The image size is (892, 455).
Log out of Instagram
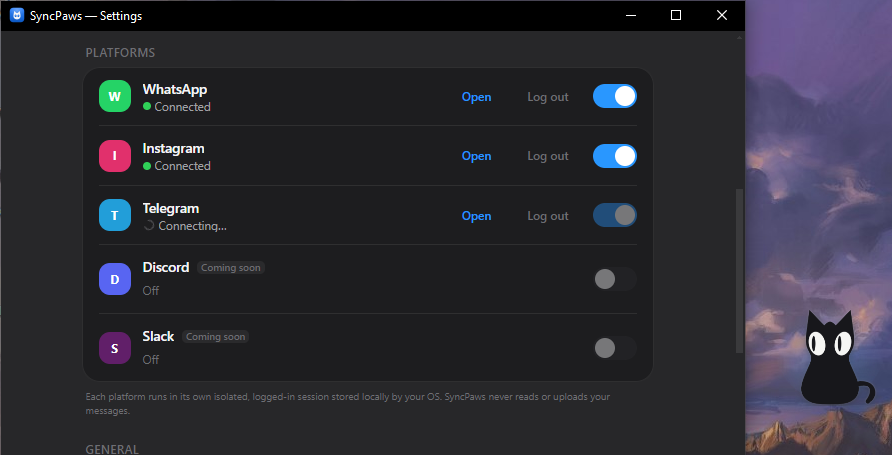(x=548, y=156)
